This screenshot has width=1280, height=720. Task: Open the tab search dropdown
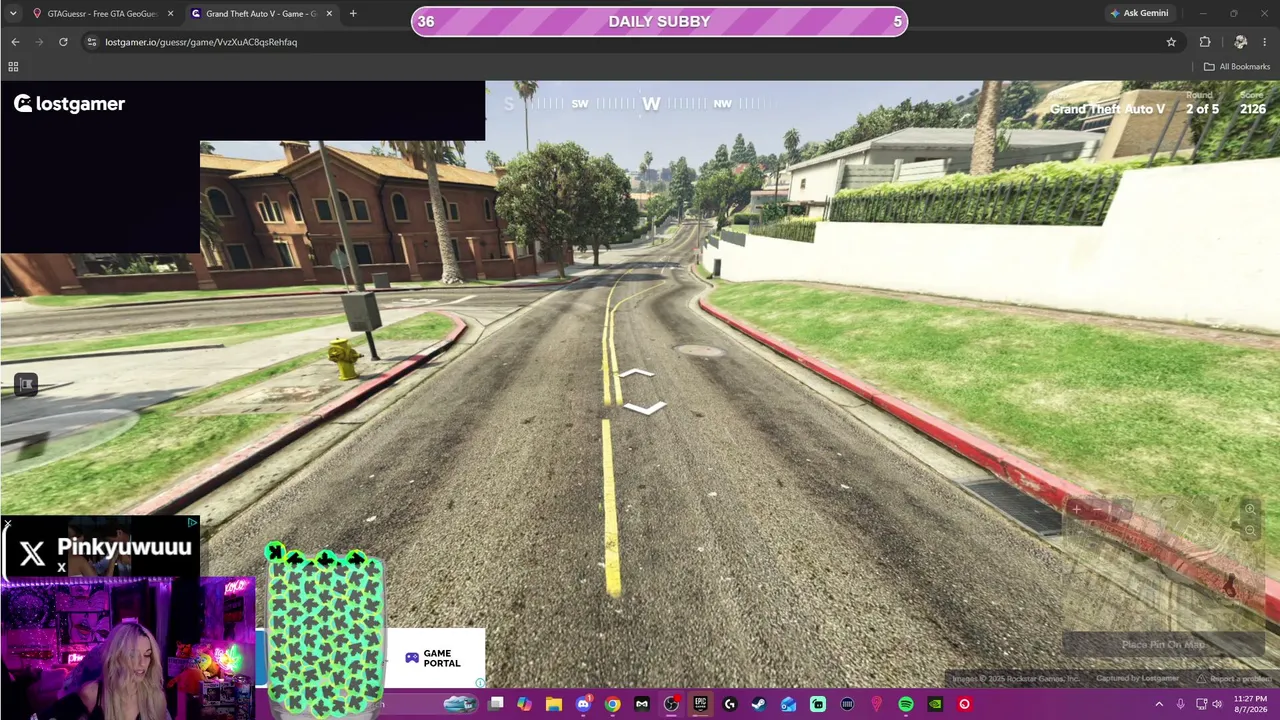(13, 14)
